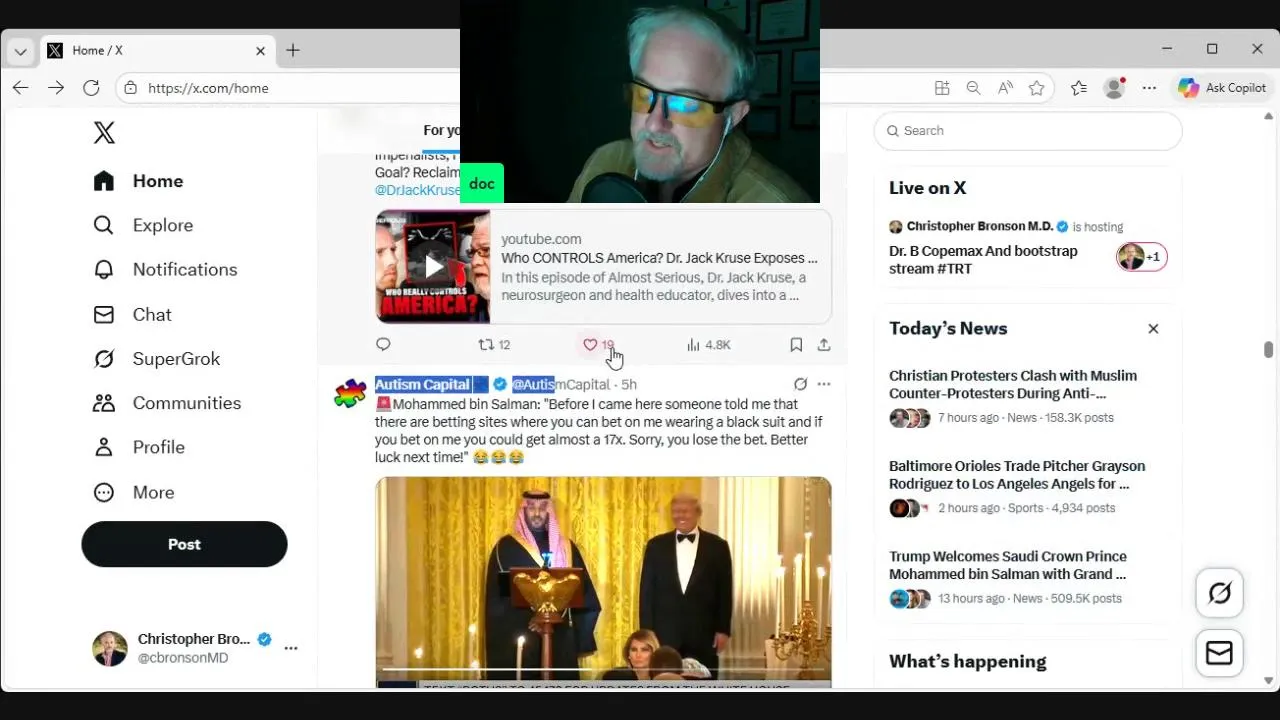Reply to the Dr. Jack Kruse video post
The width and height of the screenshot is (1280, 720).
[383, 344]
